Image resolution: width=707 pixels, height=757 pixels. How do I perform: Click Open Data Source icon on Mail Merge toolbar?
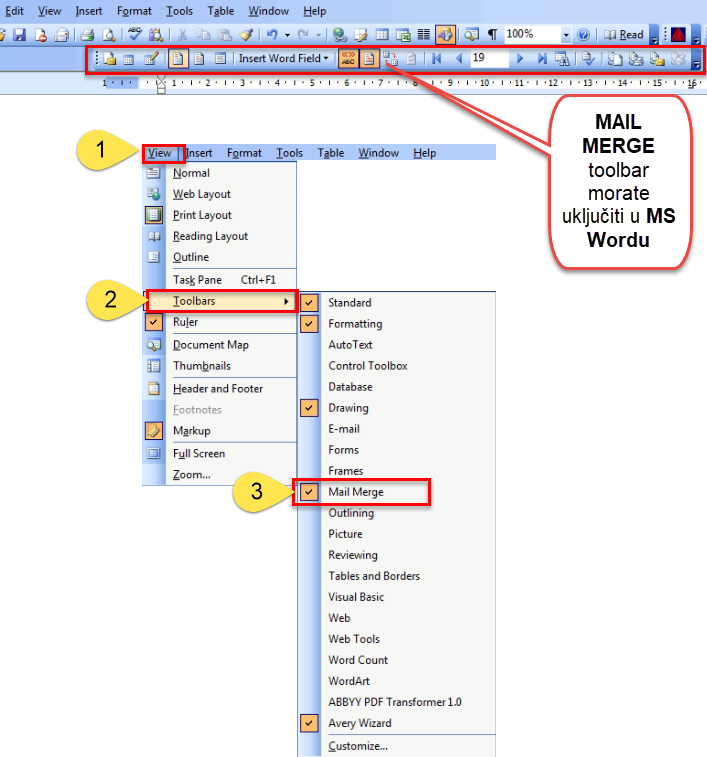pyautogui.click(x=128, y=59)
